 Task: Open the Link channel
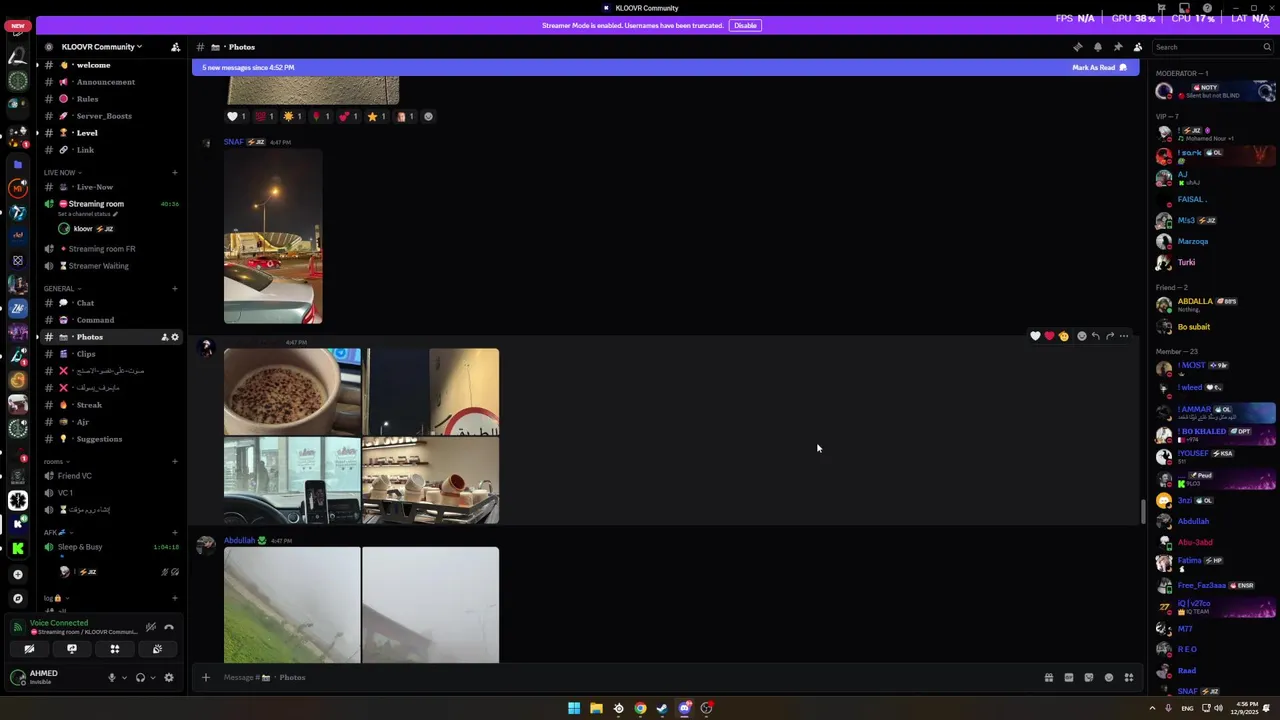point(85,150)
